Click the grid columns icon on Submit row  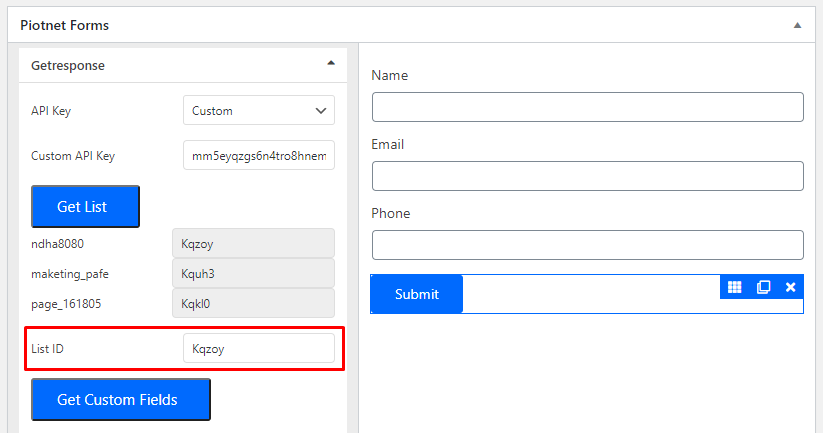(734, 287)
